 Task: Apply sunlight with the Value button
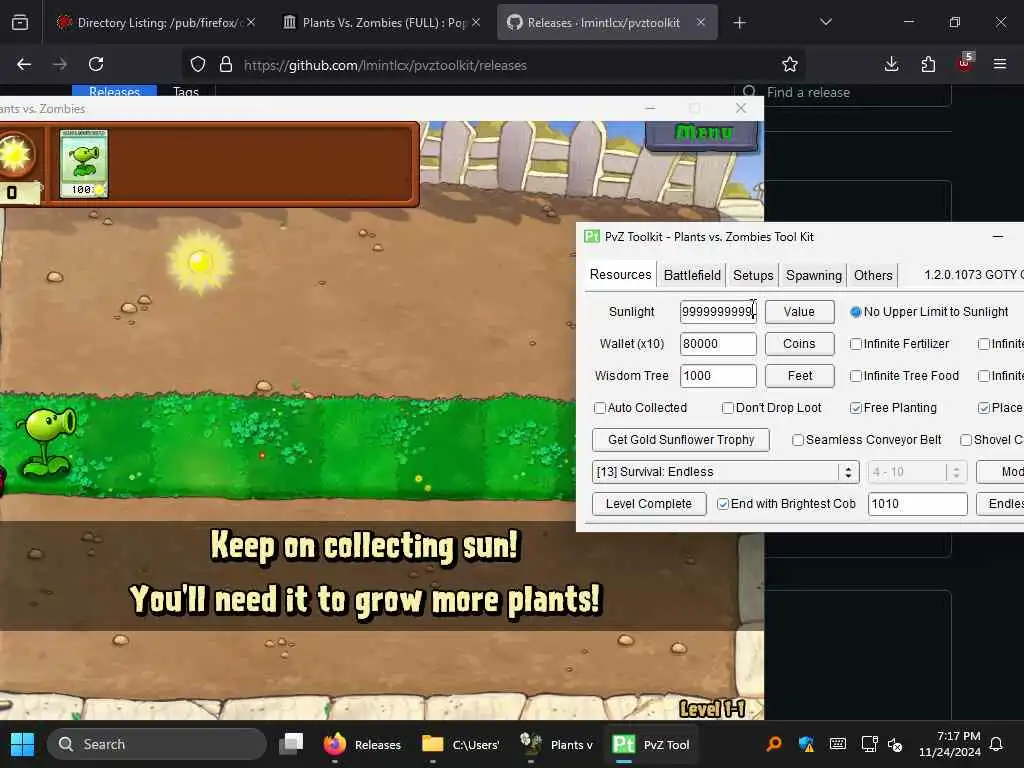point(799,312)
